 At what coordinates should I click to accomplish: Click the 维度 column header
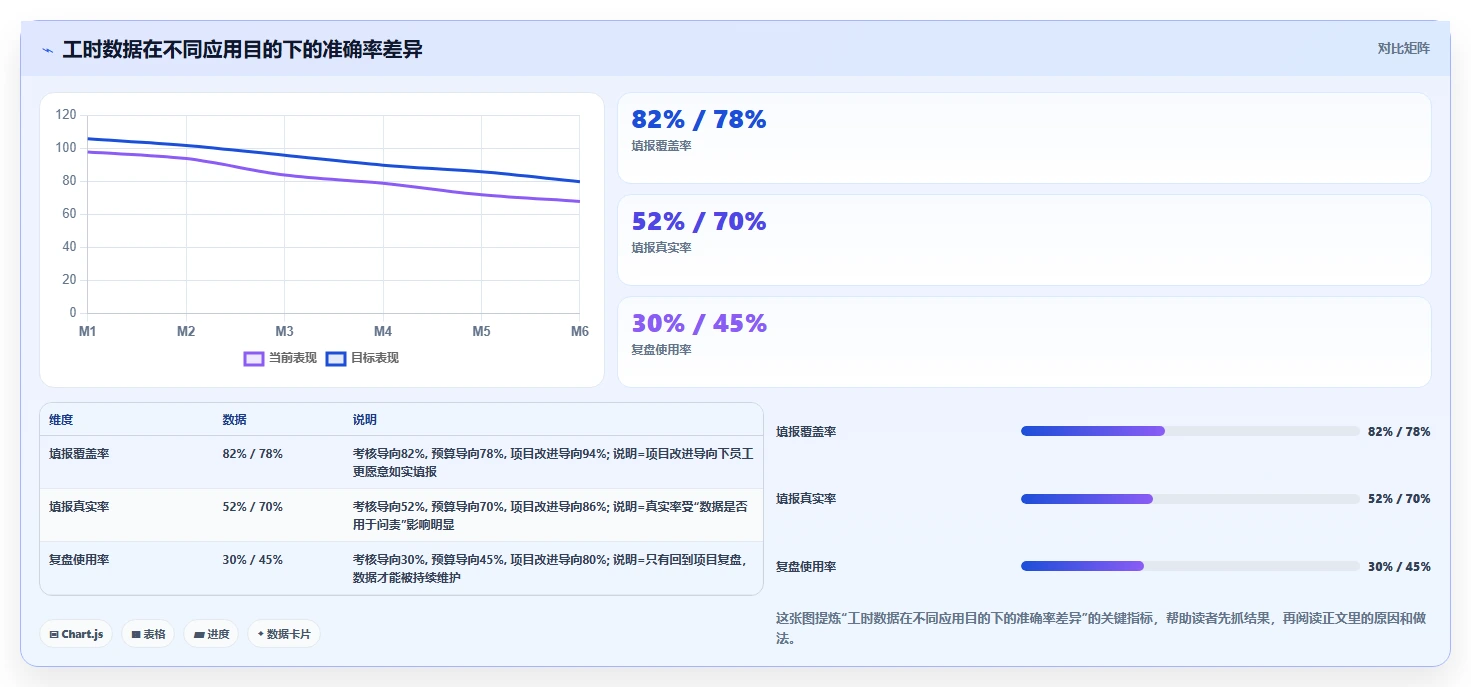61,420
